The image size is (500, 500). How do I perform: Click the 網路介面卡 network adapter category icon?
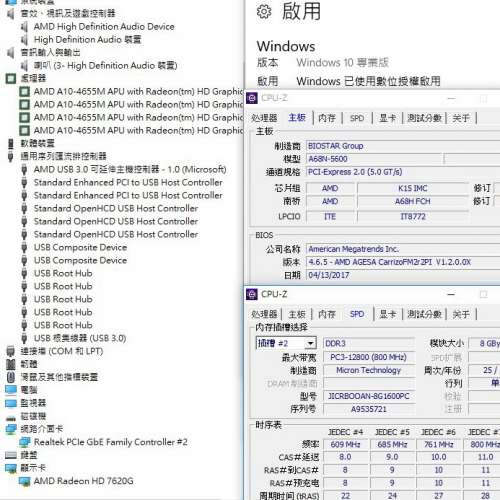pos(11,429)
